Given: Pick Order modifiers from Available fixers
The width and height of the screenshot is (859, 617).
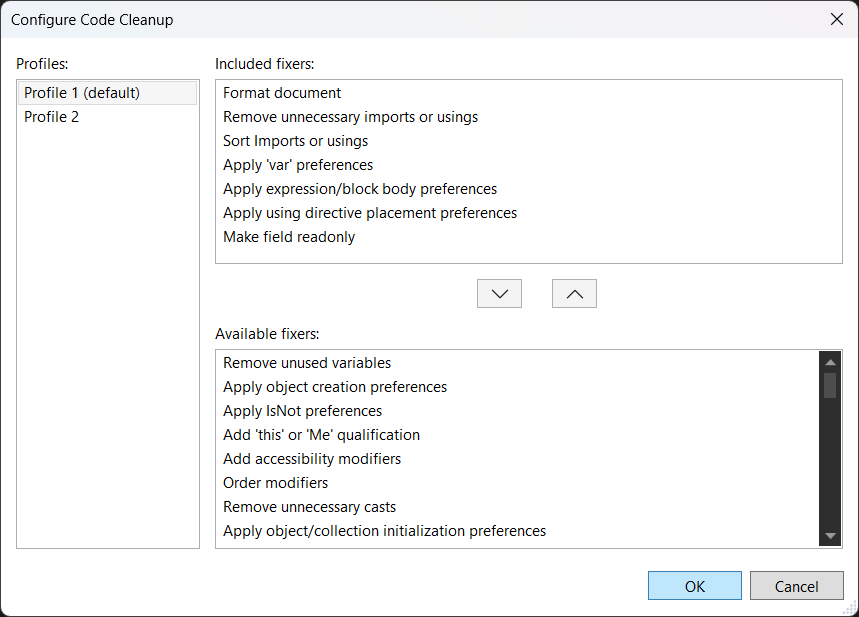Looking at the screenshot, I should pos(275,483).
